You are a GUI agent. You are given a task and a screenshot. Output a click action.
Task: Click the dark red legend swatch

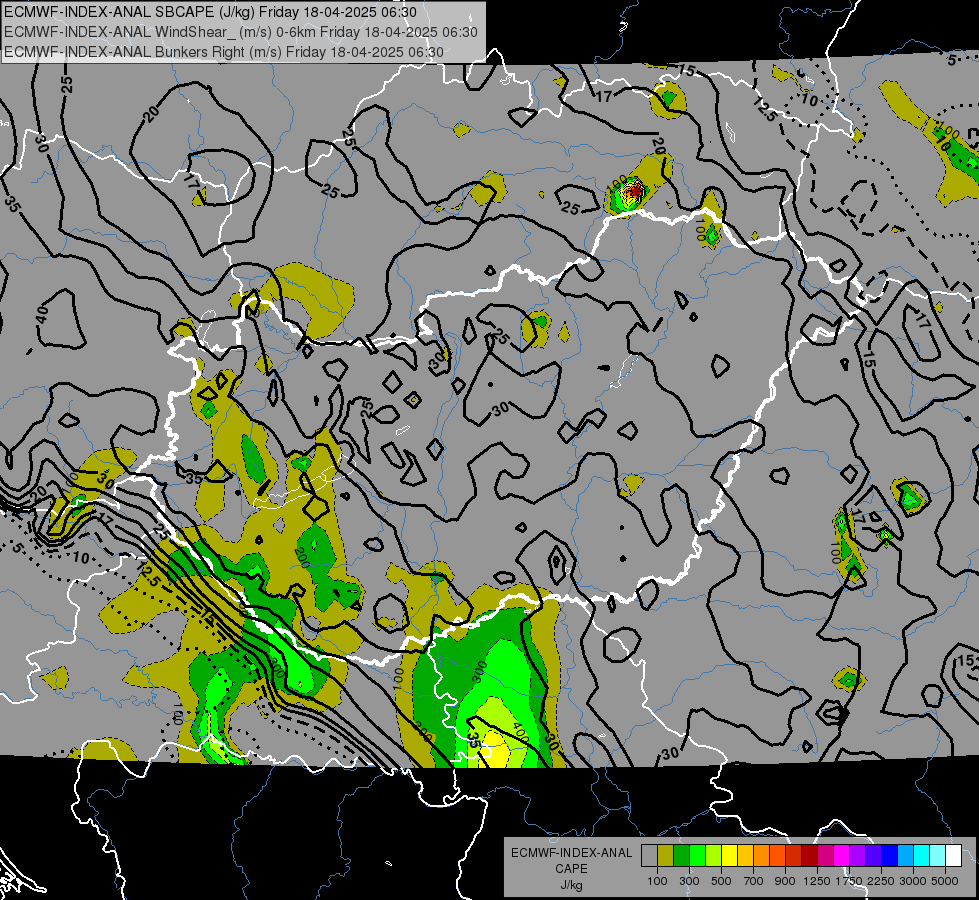pyautogui.click(x=810, y=856)
